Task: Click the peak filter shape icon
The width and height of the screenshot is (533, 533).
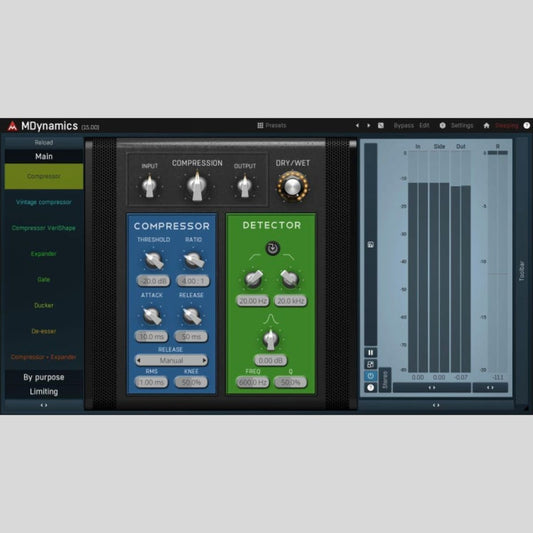Action: 271,319
